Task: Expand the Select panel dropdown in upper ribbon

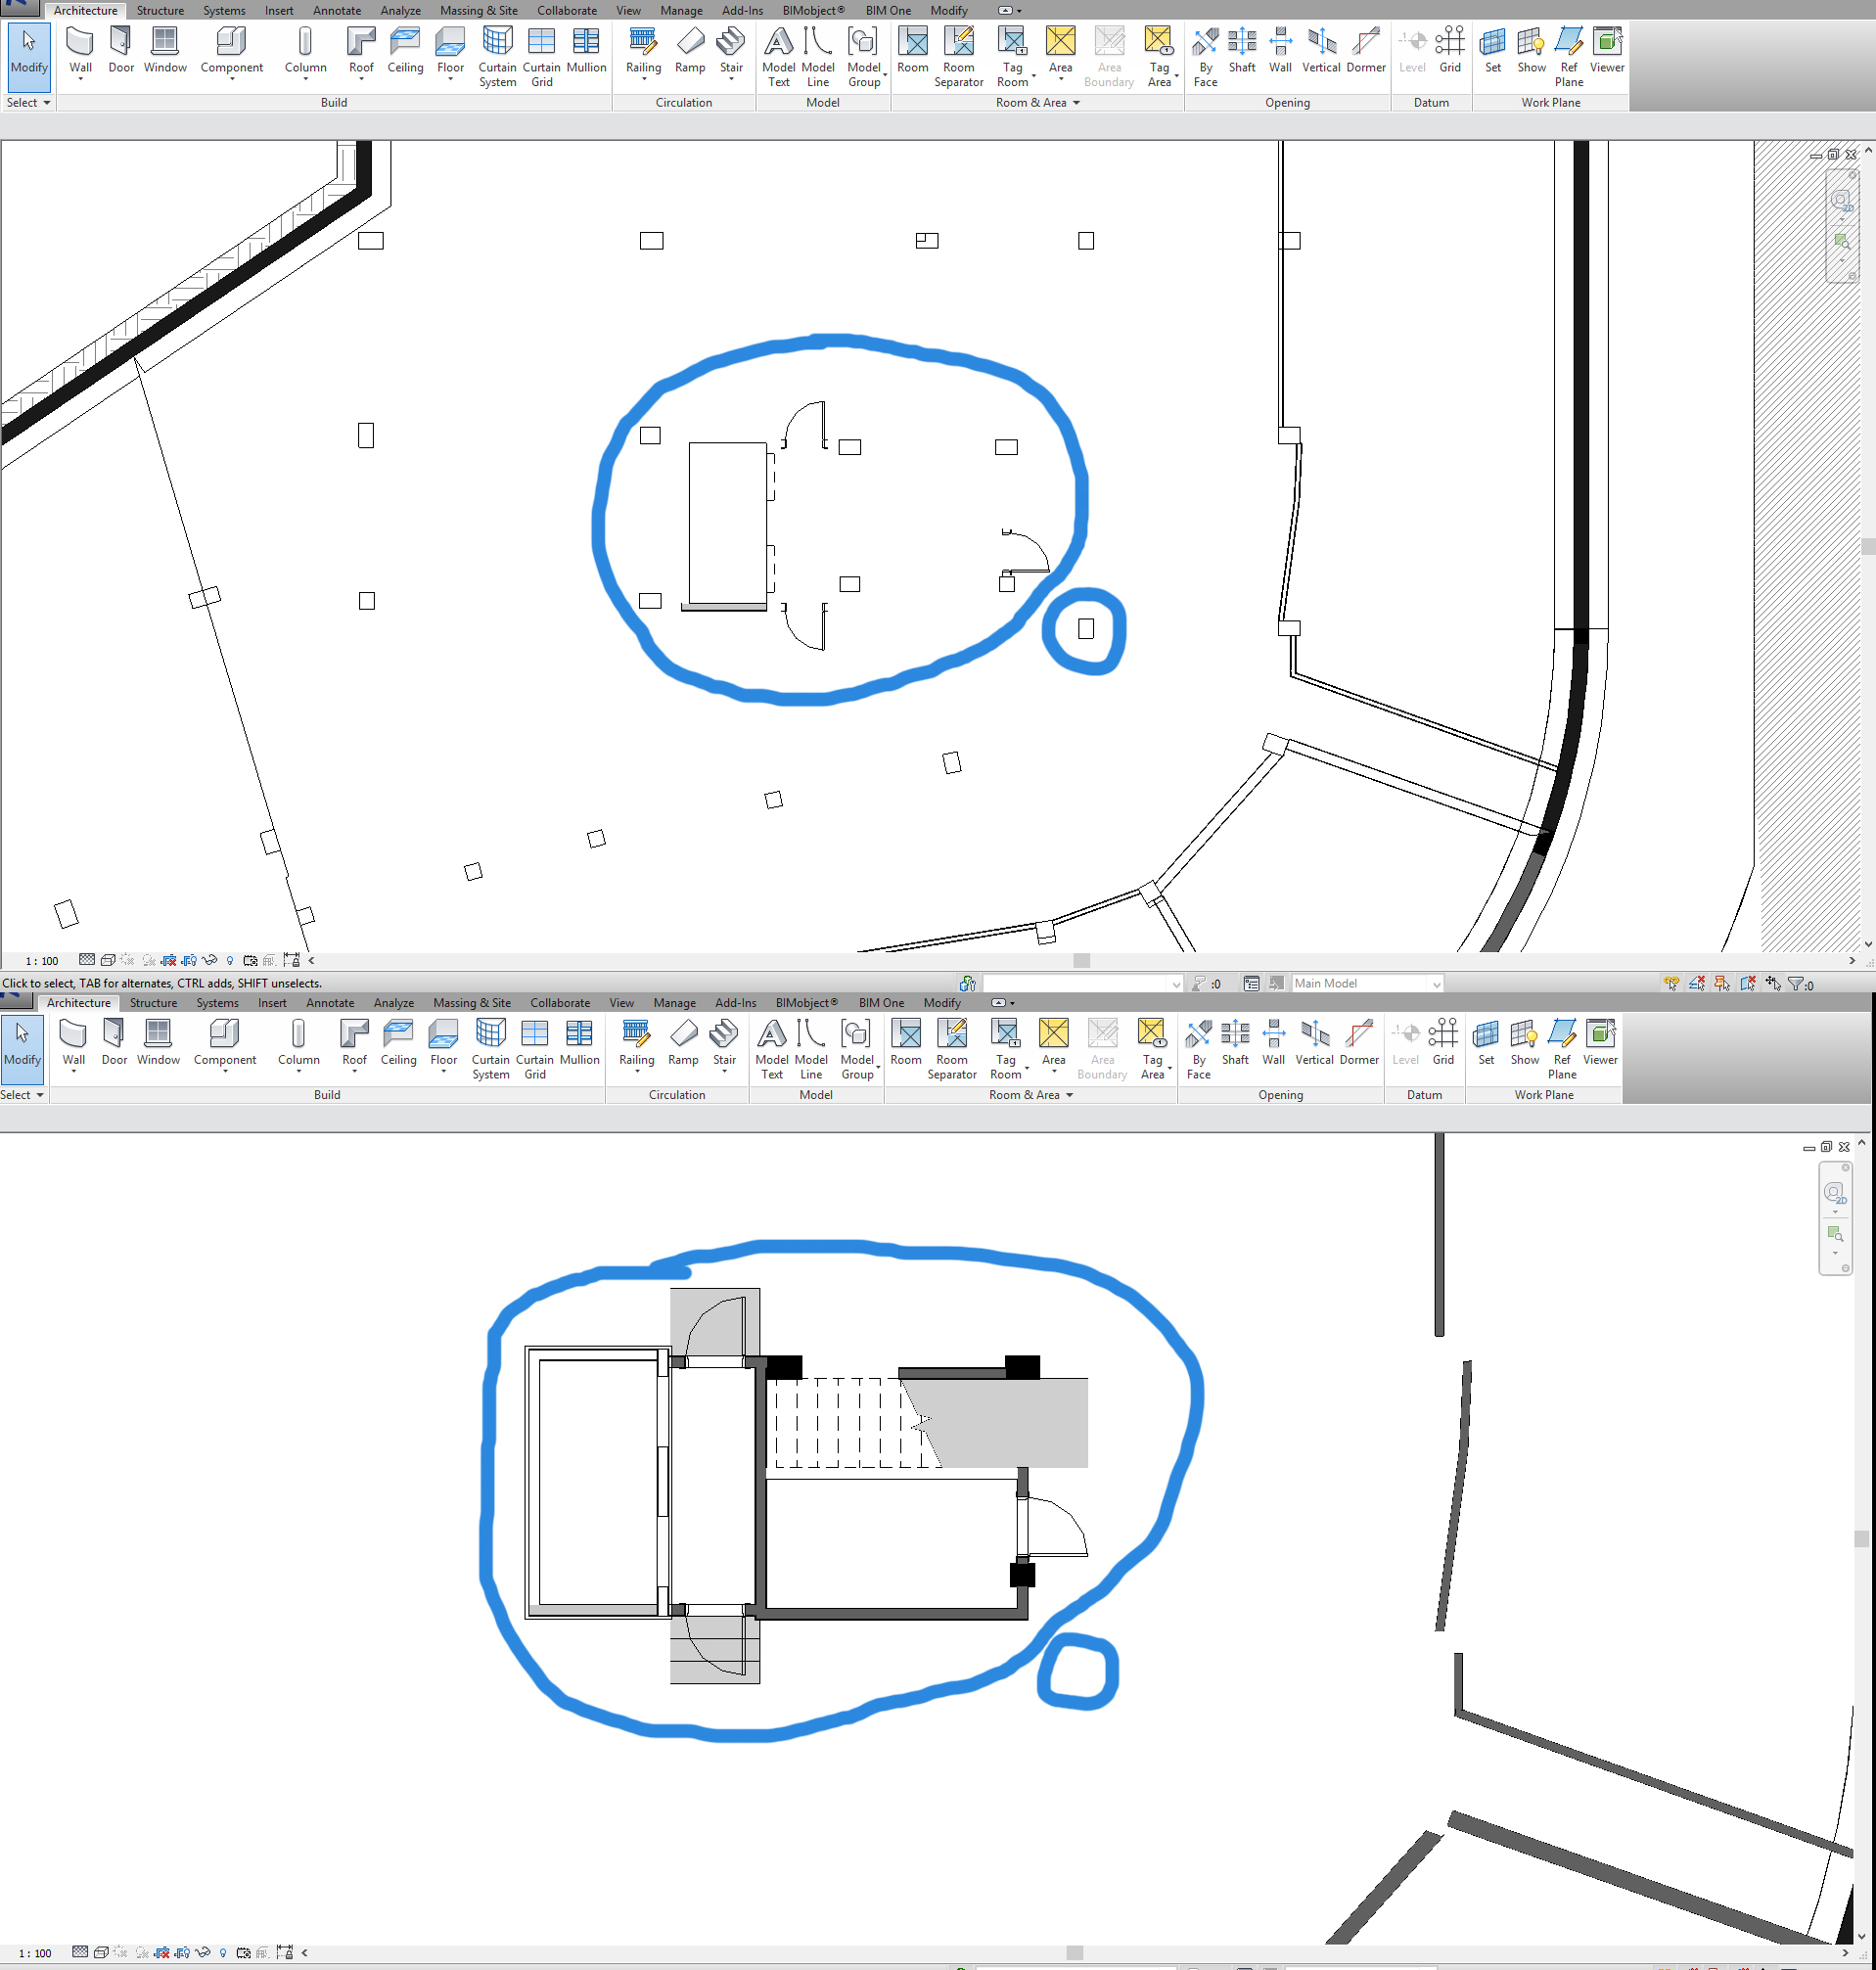Action: (x=28, y=103)
